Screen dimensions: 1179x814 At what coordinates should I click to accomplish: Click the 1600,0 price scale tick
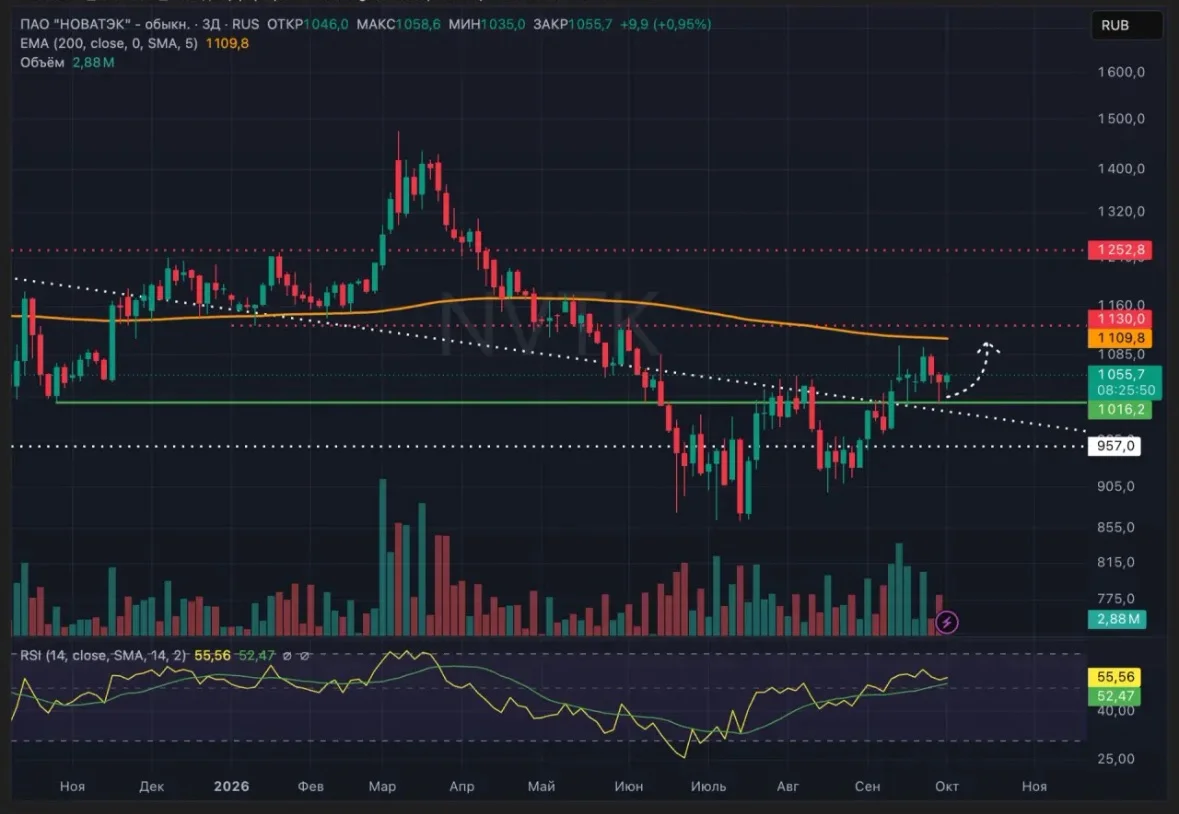1120,72
